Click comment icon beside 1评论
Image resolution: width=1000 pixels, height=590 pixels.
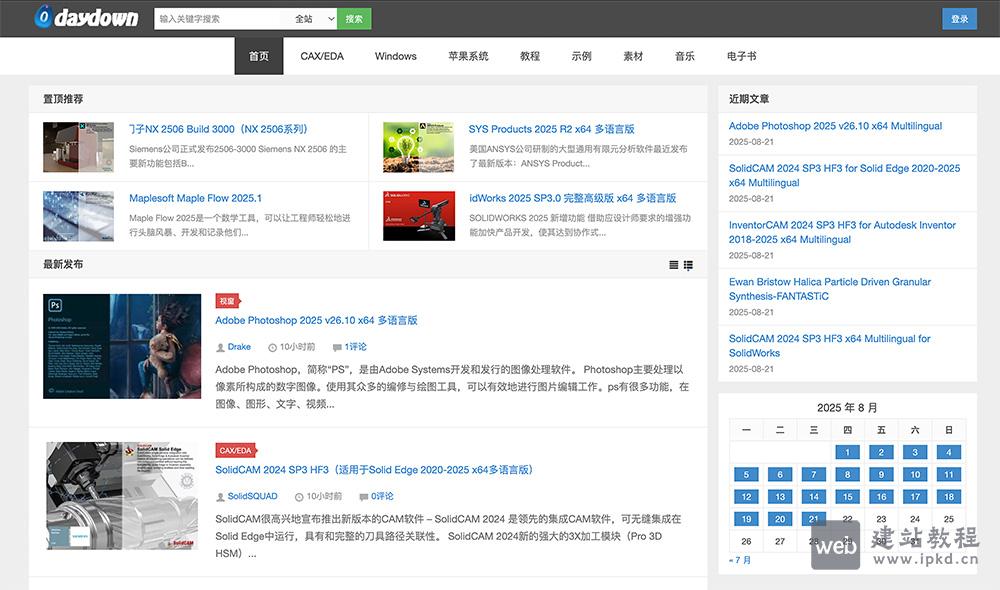click(x=337, y=348)
